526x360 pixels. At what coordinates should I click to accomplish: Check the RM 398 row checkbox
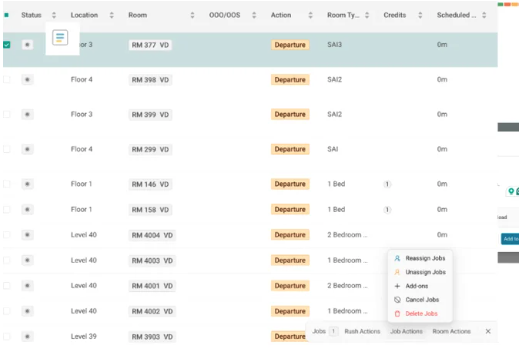(7, 80)
